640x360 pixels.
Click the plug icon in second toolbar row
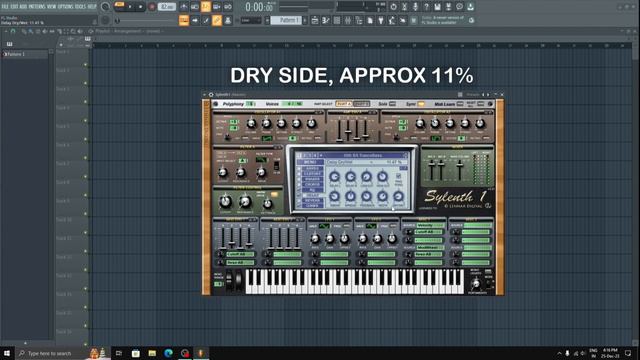pyautogui.click(x=380, y=20)
